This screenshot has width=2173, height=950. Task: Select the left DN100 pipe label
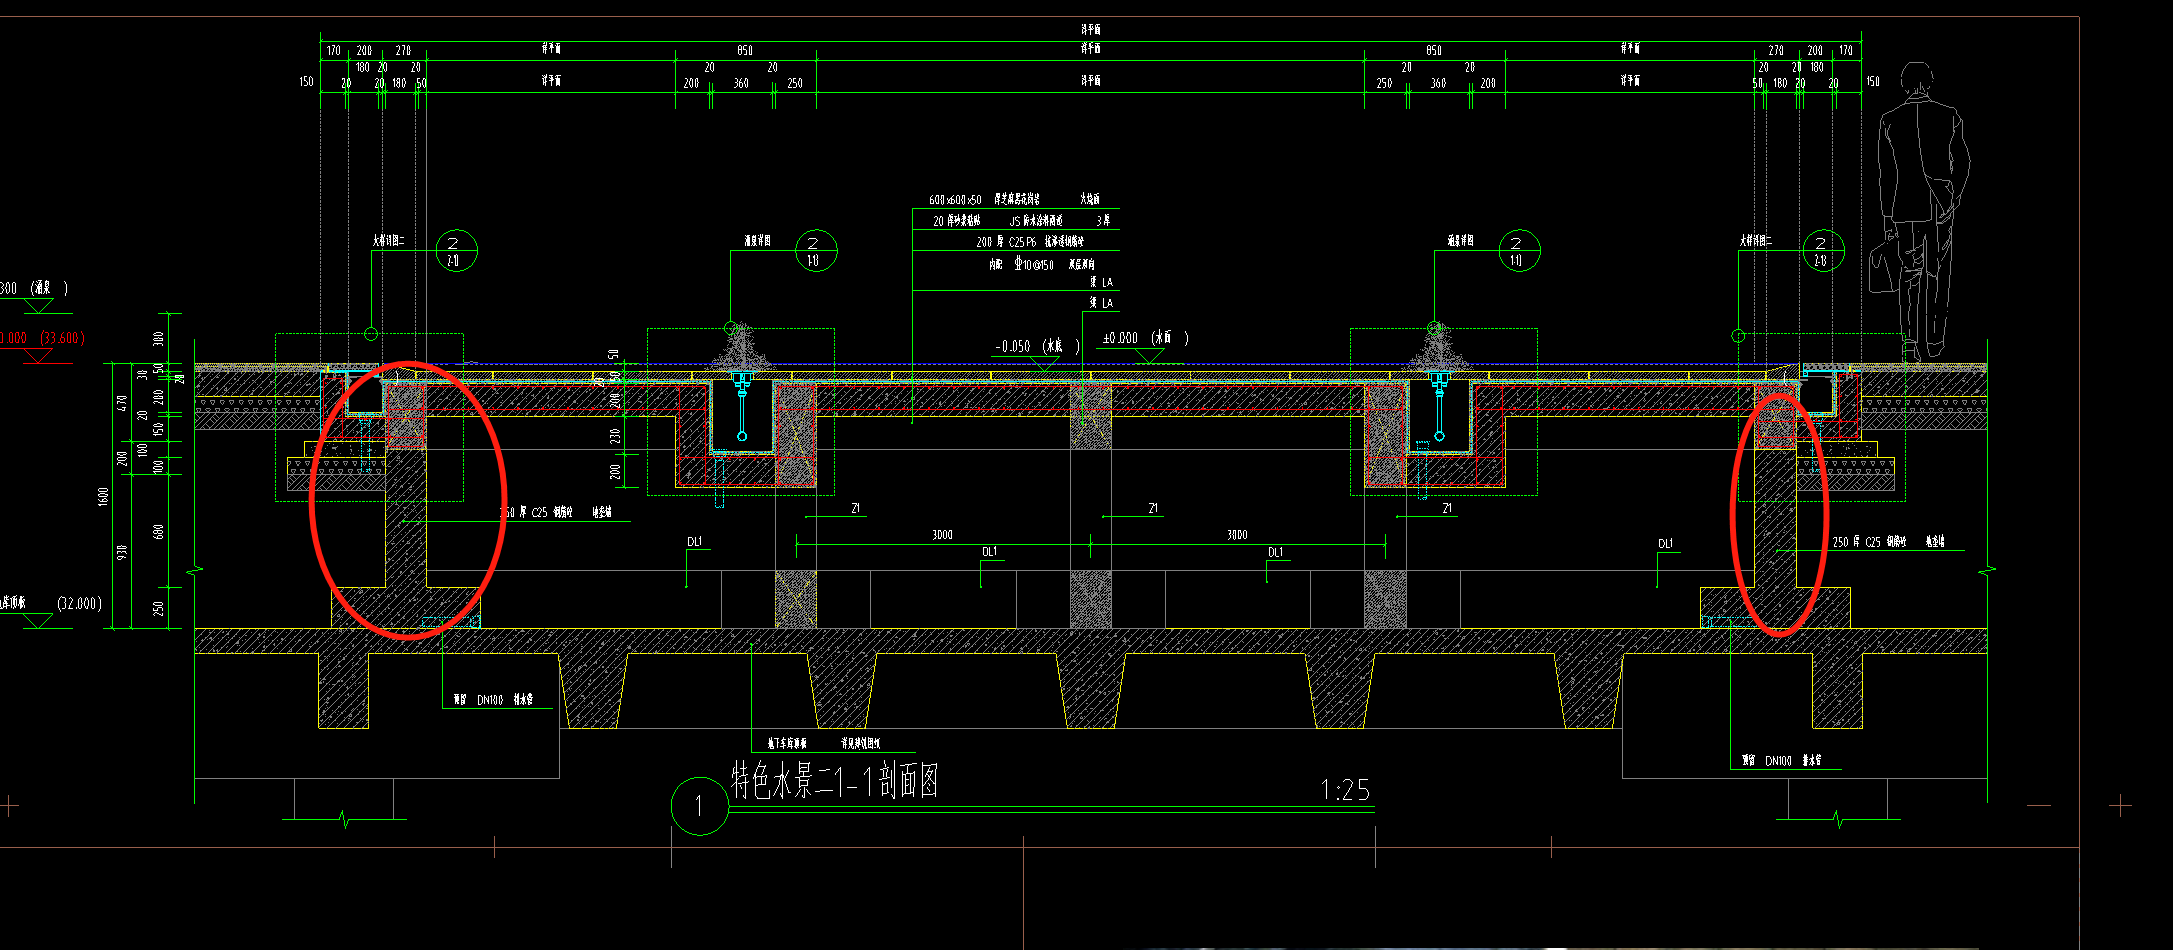(493, 700)
